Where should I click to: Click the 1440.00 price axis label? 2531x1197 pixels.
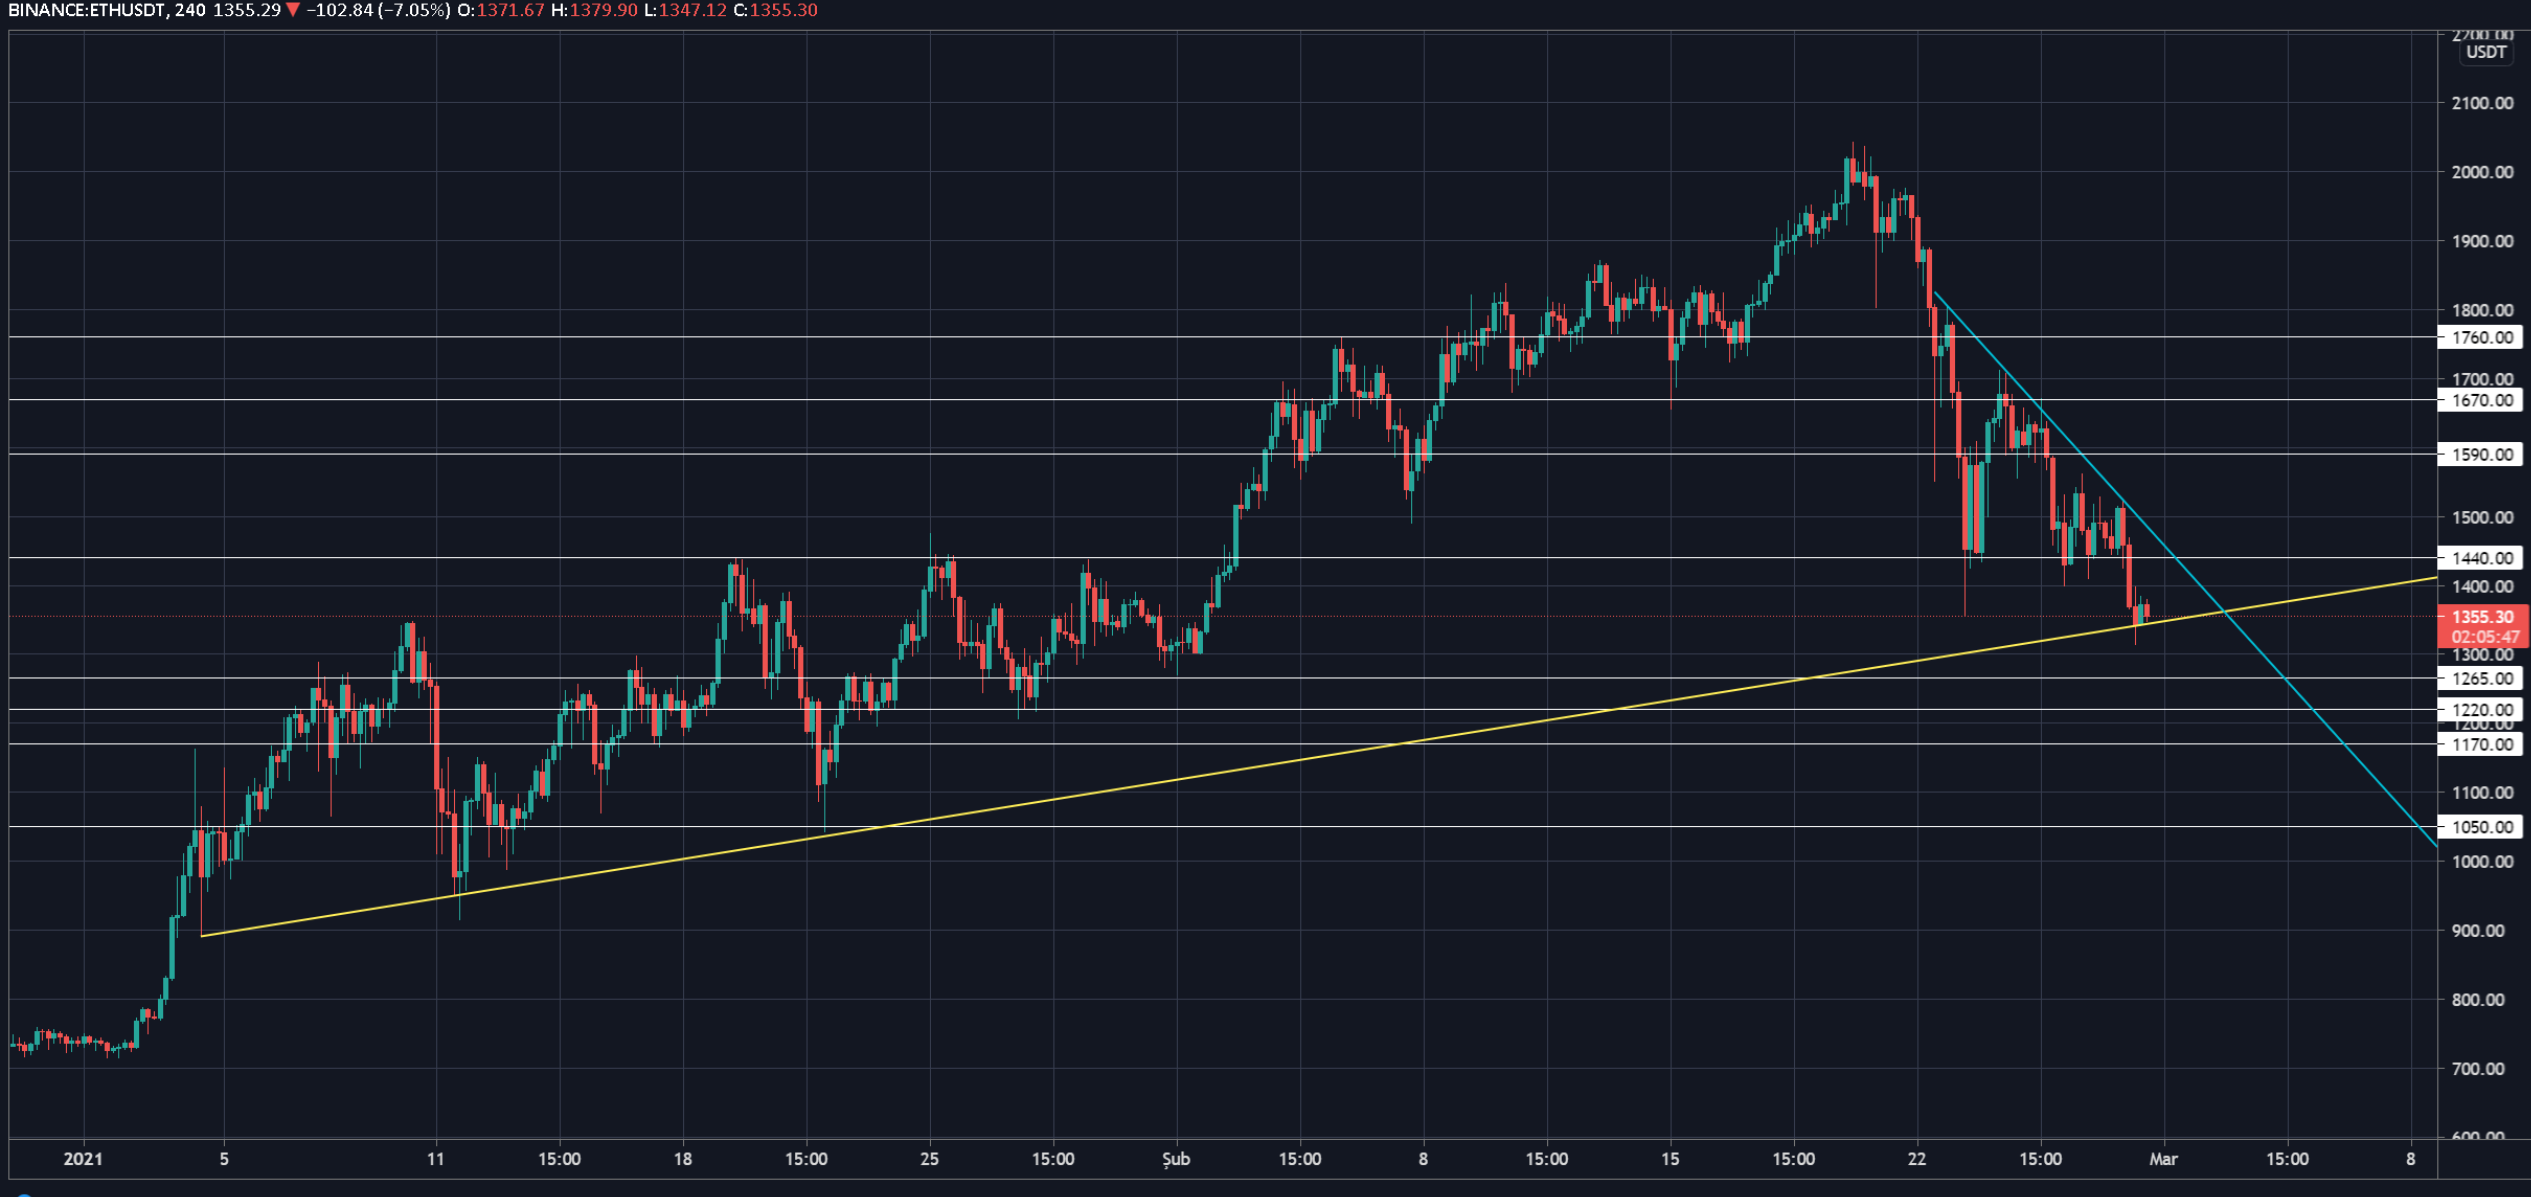[2481, 558]
